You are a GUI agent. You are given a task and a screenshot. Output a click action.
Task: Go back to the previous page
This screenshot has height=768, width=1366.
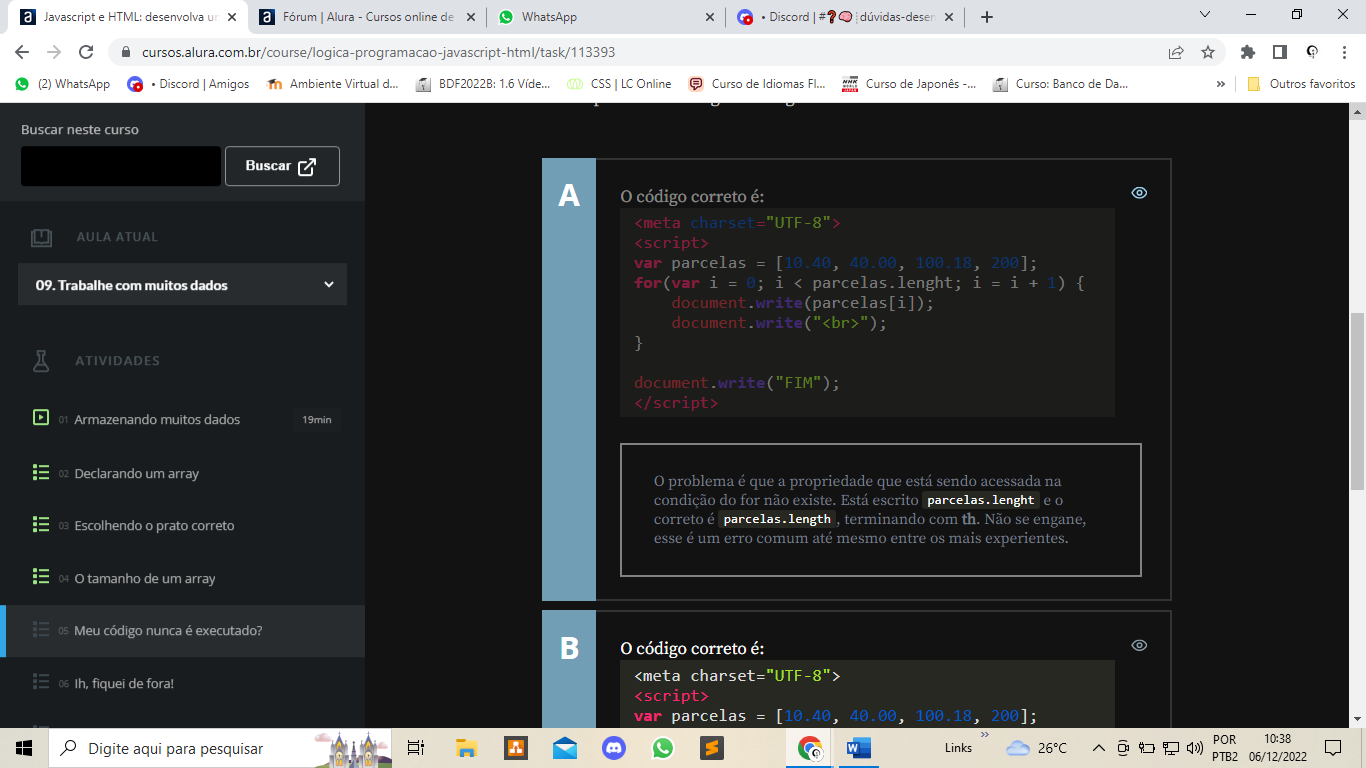[22, 52]
